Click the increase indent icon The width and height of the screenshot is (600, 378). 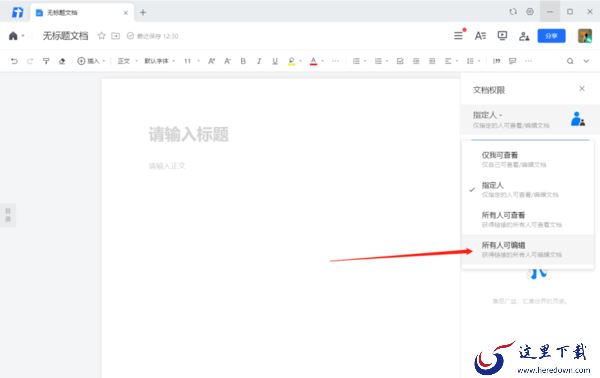pyautogui.click(x=432, y=61)
